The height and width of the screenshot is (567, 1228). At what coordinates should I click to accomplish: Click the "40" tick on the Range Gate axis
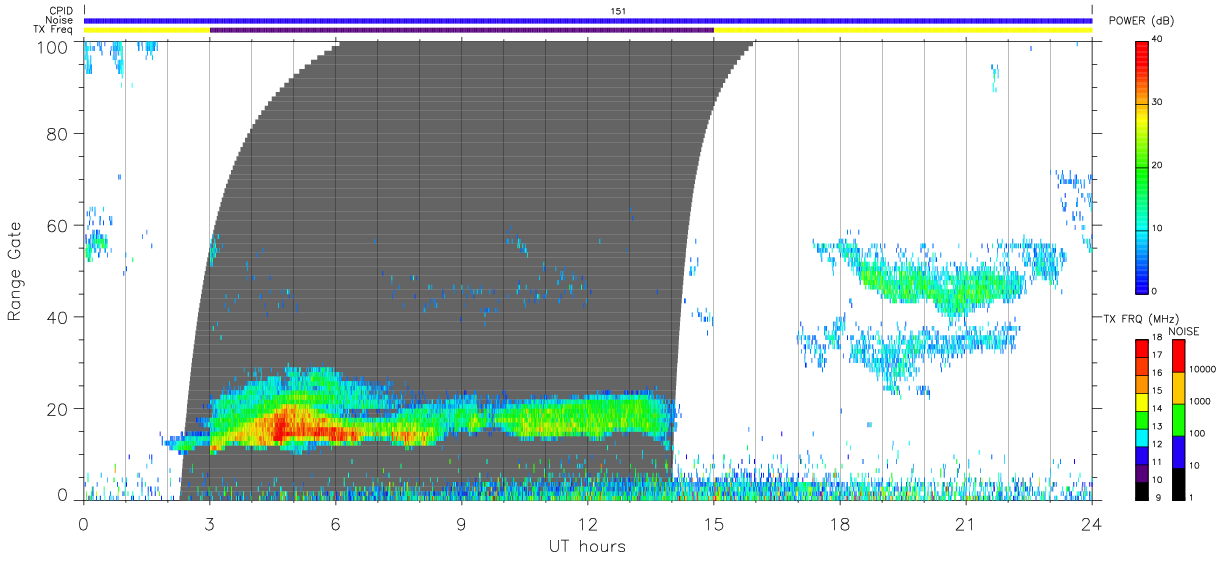tap(58, 317)
